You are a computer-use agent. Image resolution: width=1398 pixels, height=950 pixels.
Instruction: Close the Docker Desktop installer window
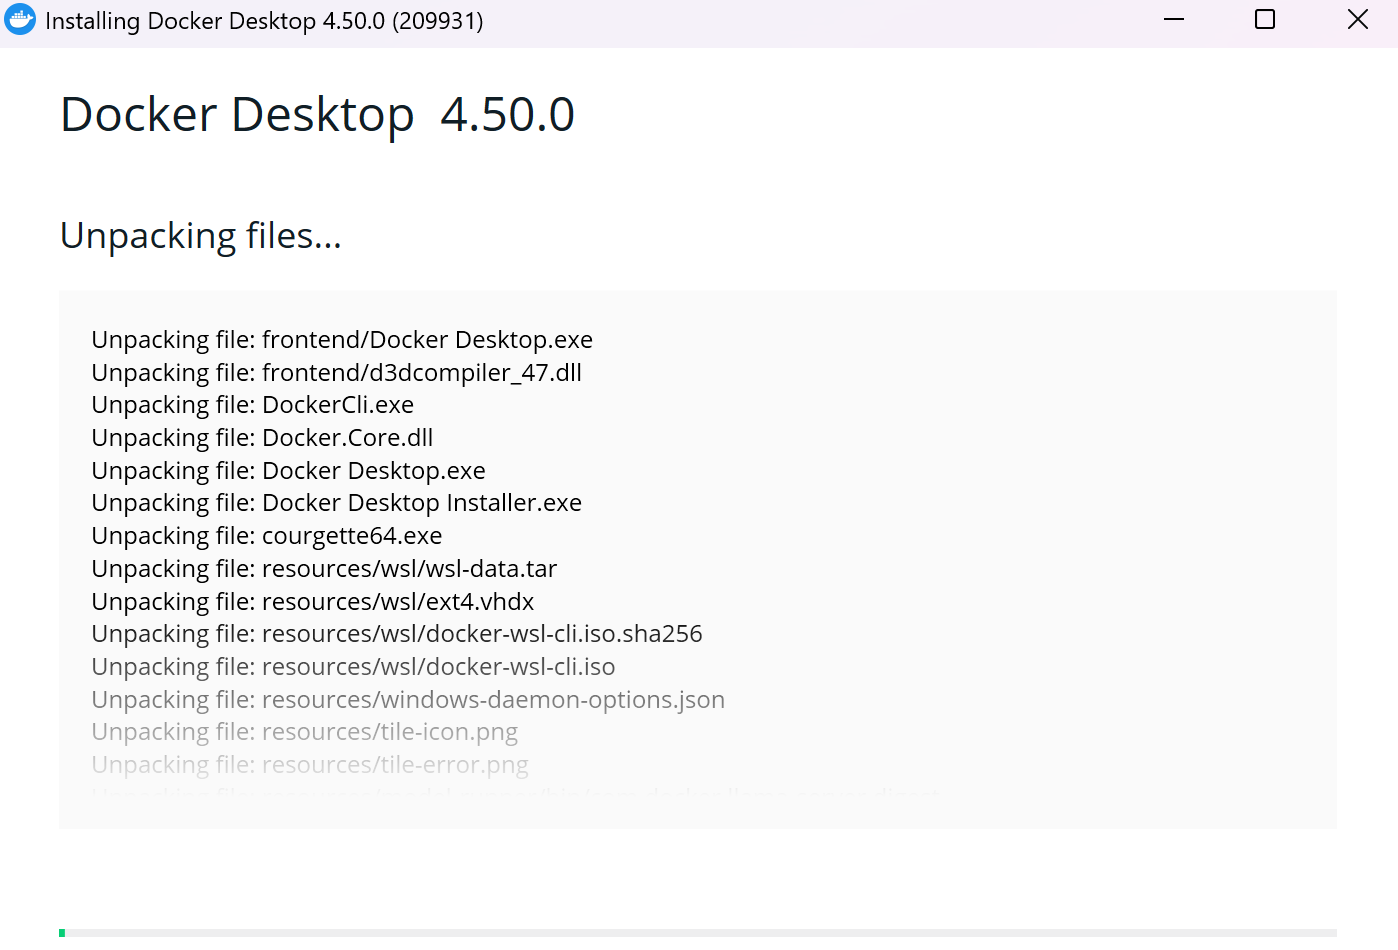coord(1357,19)
